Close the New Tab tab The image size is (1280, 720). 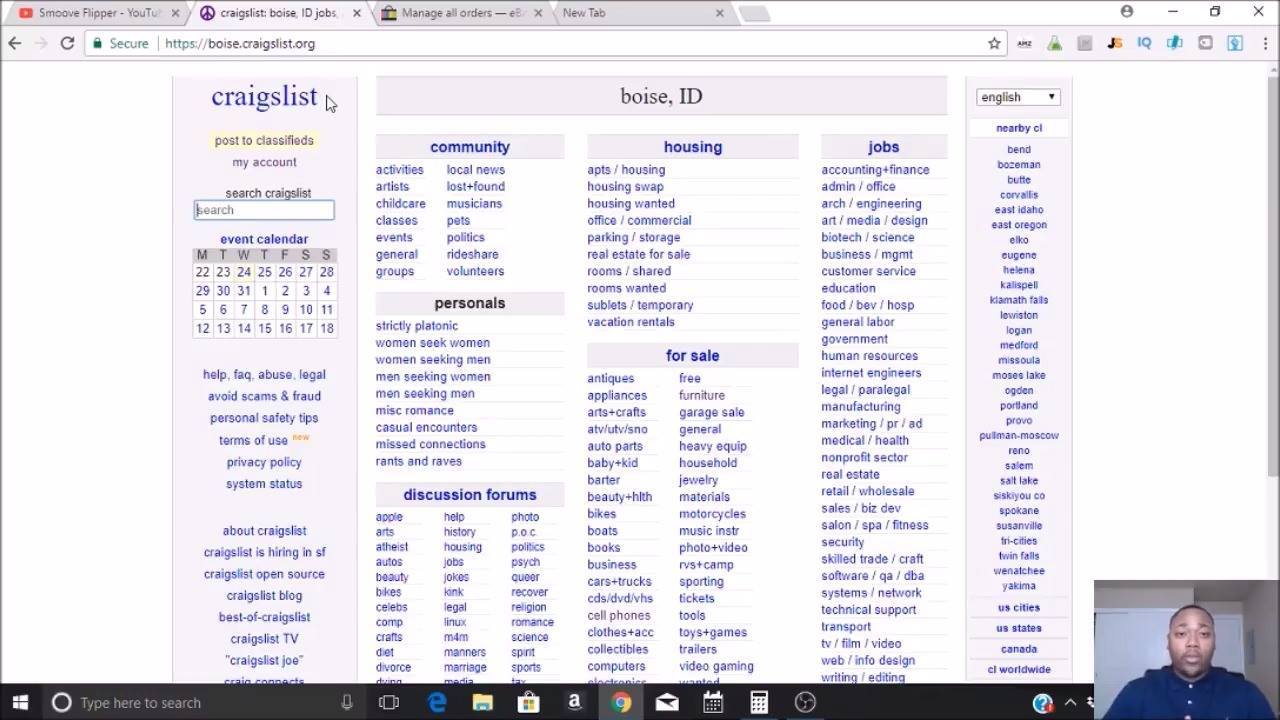pos(720,13)
